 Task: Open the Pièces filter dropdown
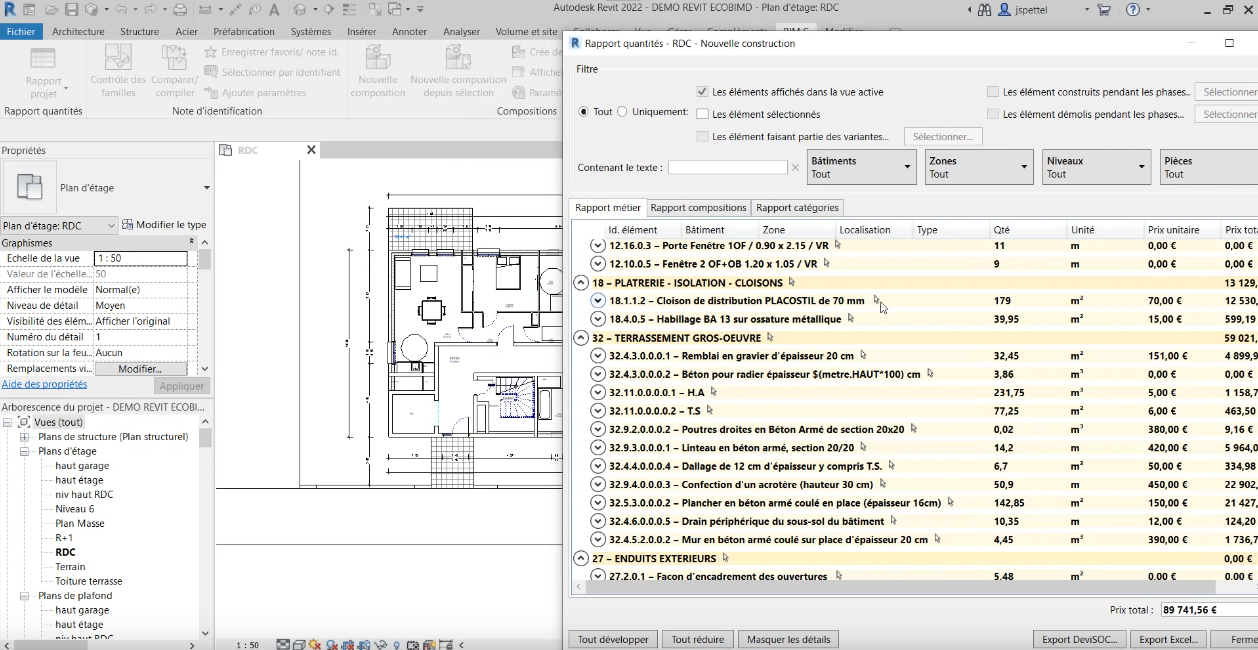coord(1208,167)
